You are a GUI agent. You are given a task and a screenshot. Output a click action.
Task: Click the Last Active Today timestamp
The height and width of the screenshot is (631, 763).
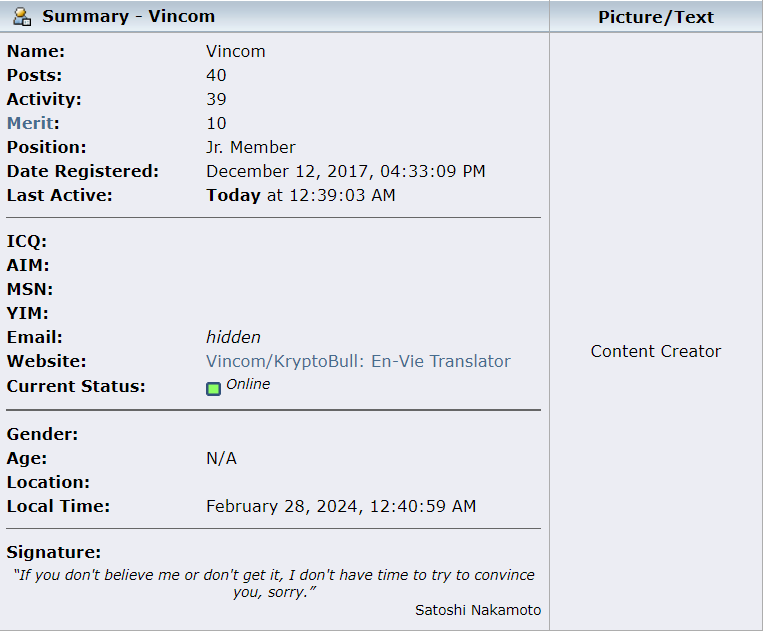pos(301,196)
